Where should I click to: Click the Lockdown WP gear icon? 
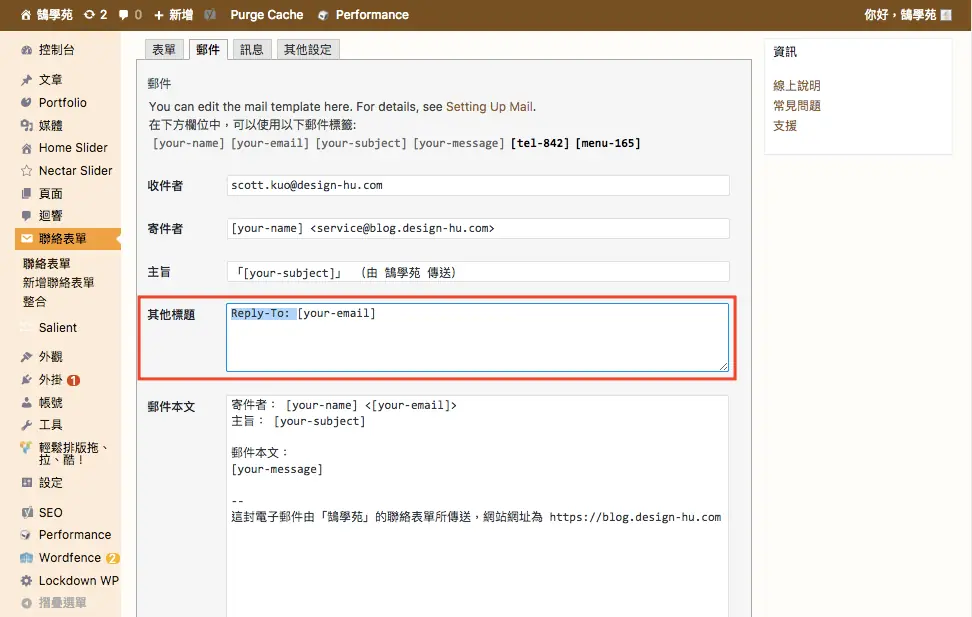tap(26, 581)
